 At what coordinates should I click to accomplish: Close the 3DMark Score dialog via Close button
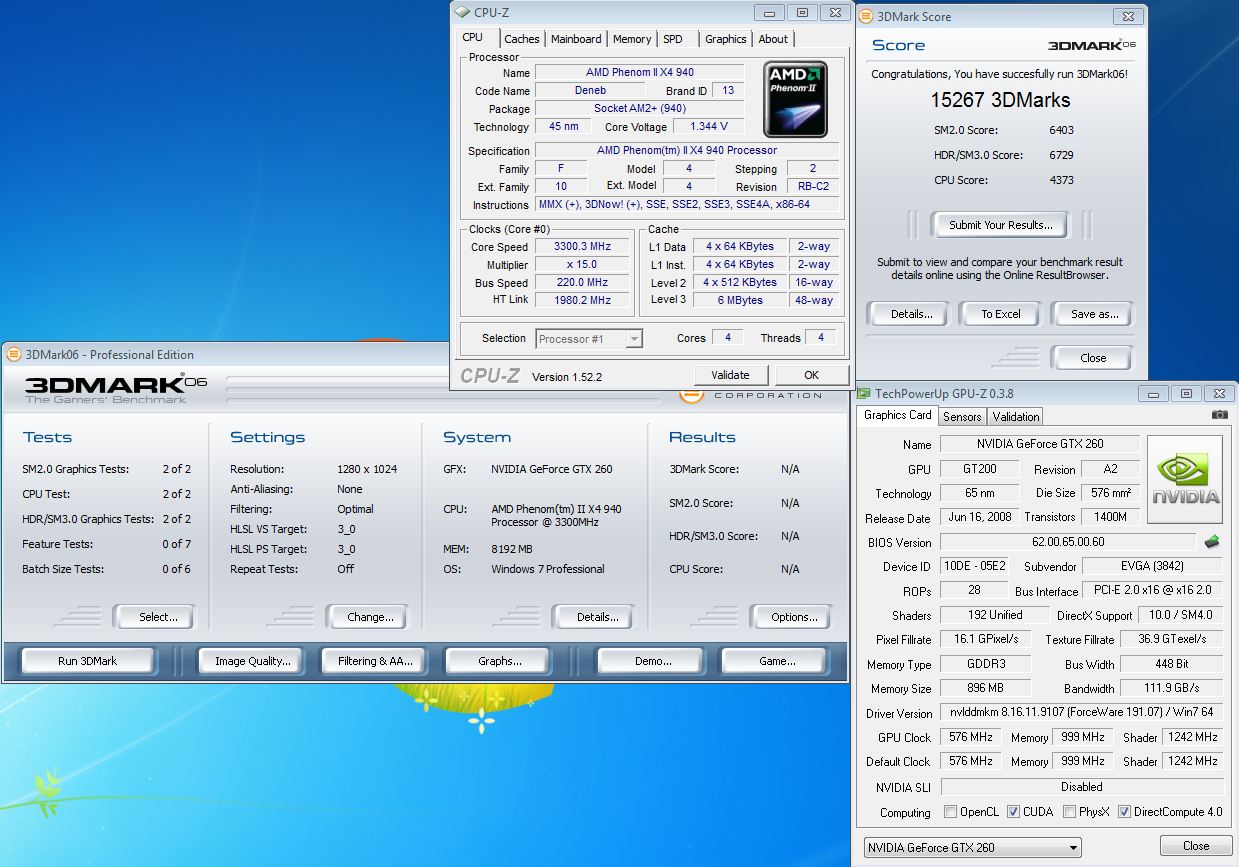[1093, 358]
